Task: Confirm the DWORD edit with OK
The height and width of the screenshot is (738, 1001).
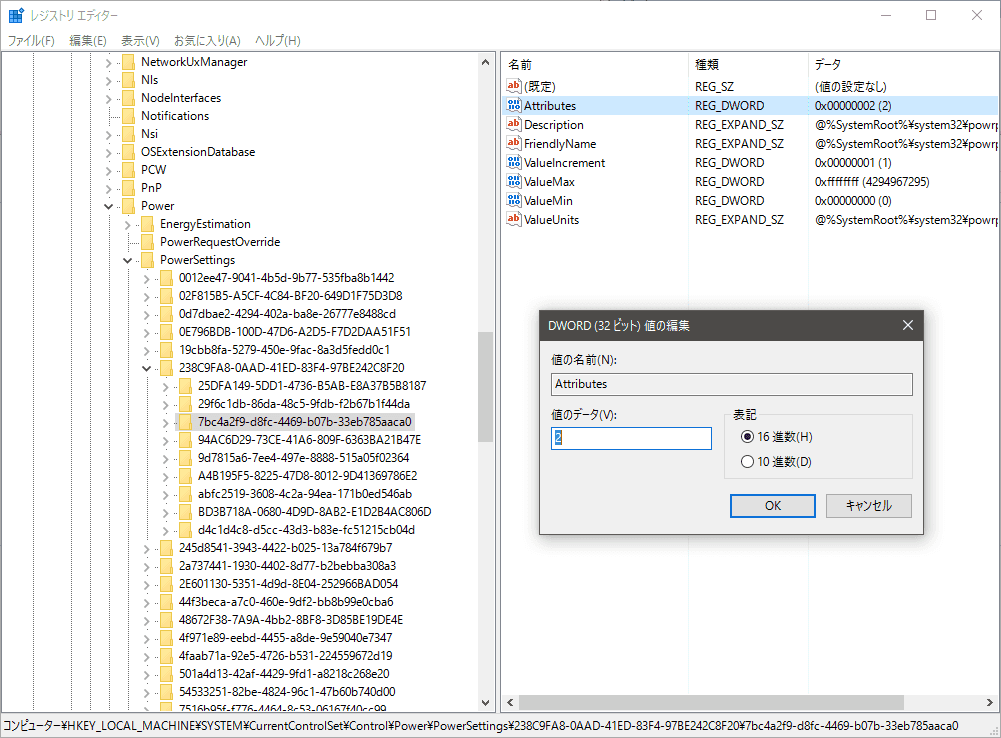Action: (772, 506)
